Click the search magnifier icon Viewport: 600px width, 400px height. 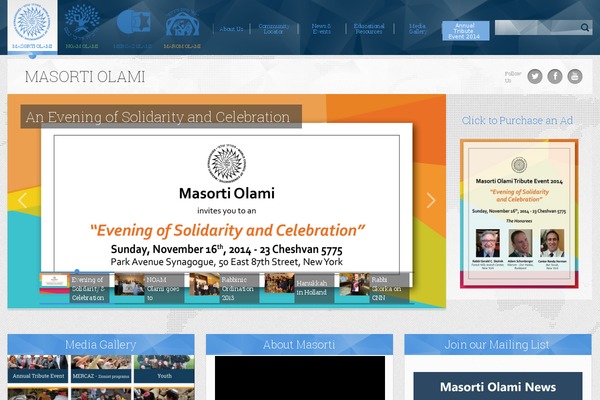585,28
